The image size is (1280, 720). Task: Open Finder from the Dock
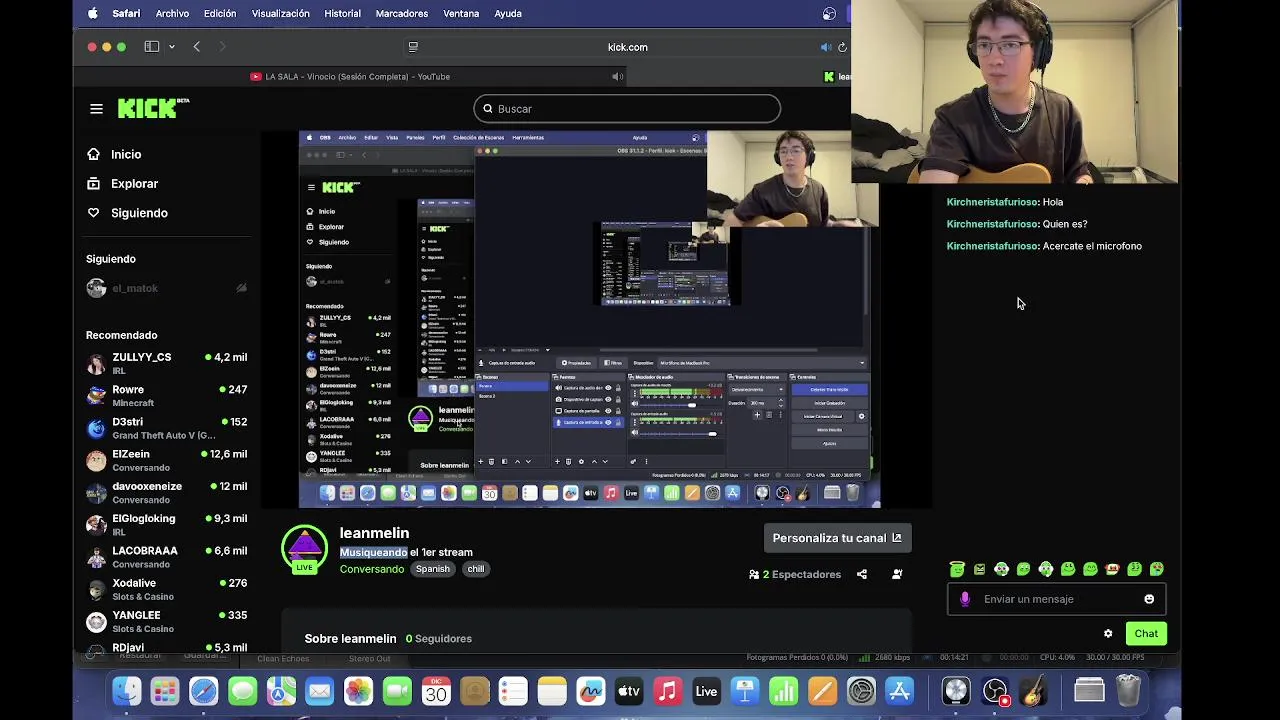126,691
